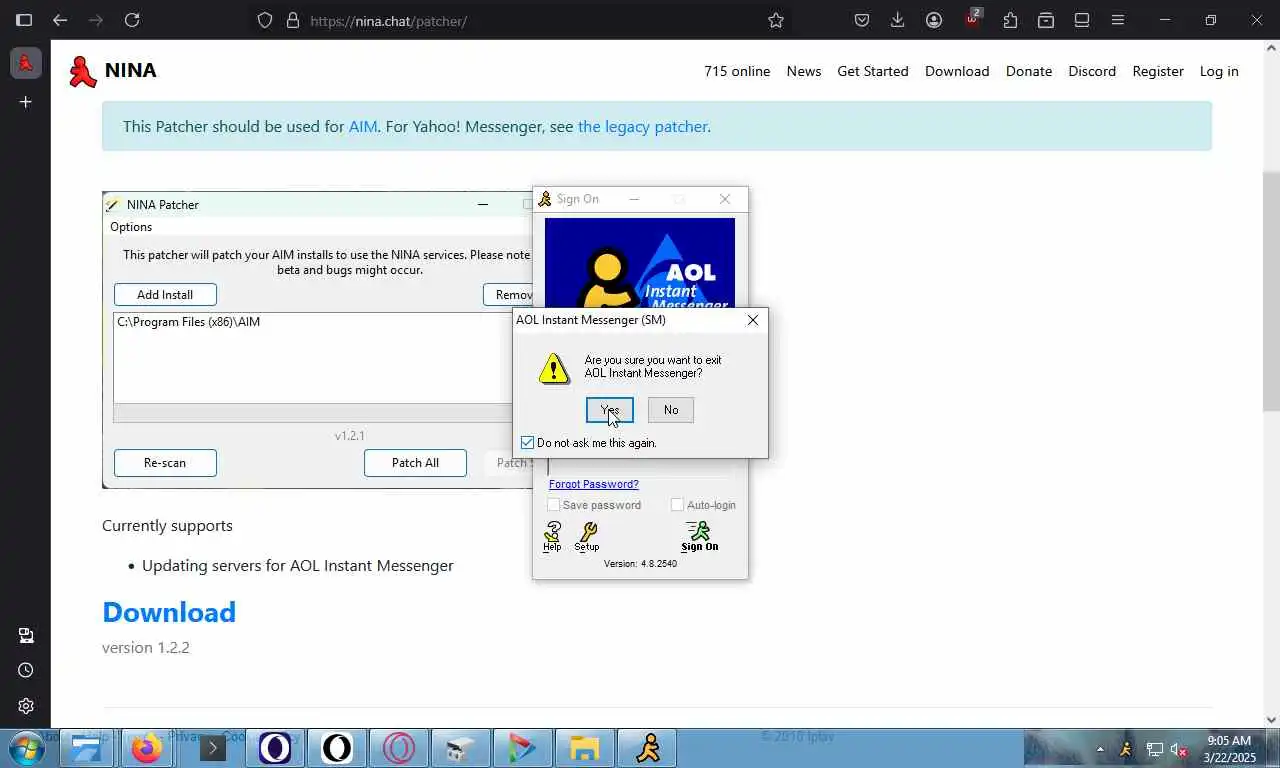Click Patch All in NINA Patcher image
Screen dimensions: 1280x768
pyautogui.click(x=415, y=463)
